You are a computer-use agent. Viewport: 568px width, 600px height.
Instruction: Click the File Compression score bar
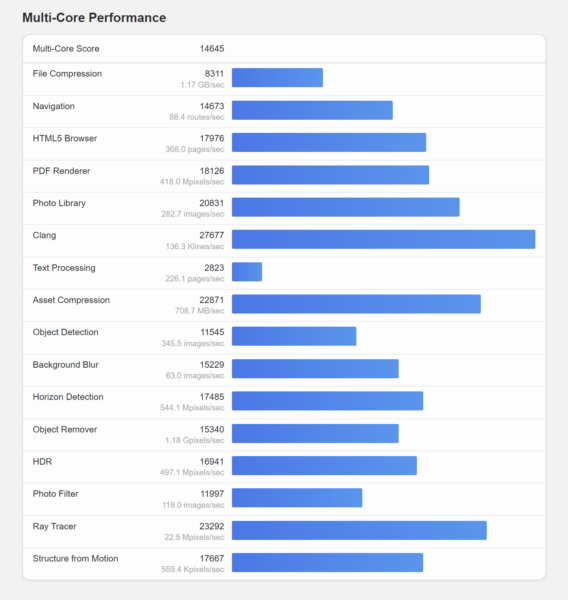(x=277, y=78)
